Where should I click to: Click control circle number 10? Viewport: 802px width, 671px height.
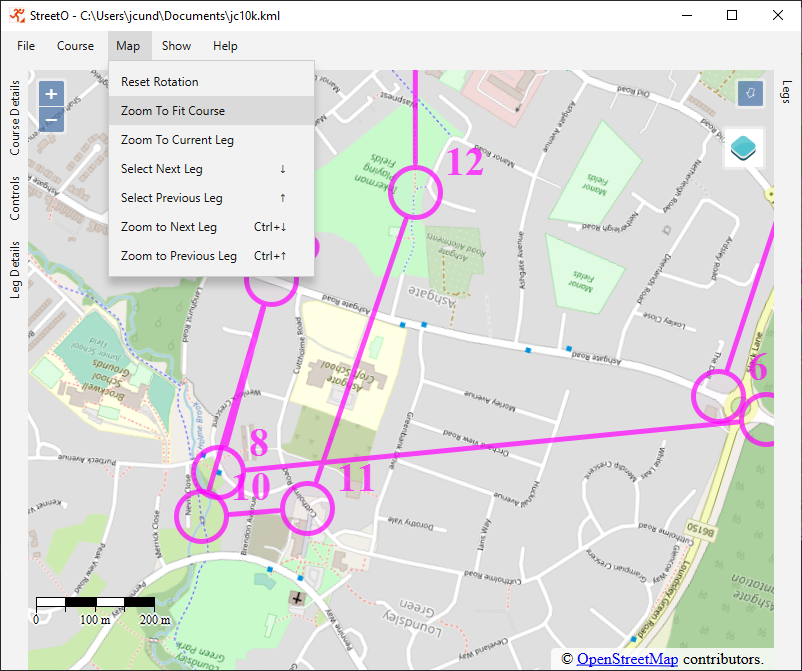[201, 516]
